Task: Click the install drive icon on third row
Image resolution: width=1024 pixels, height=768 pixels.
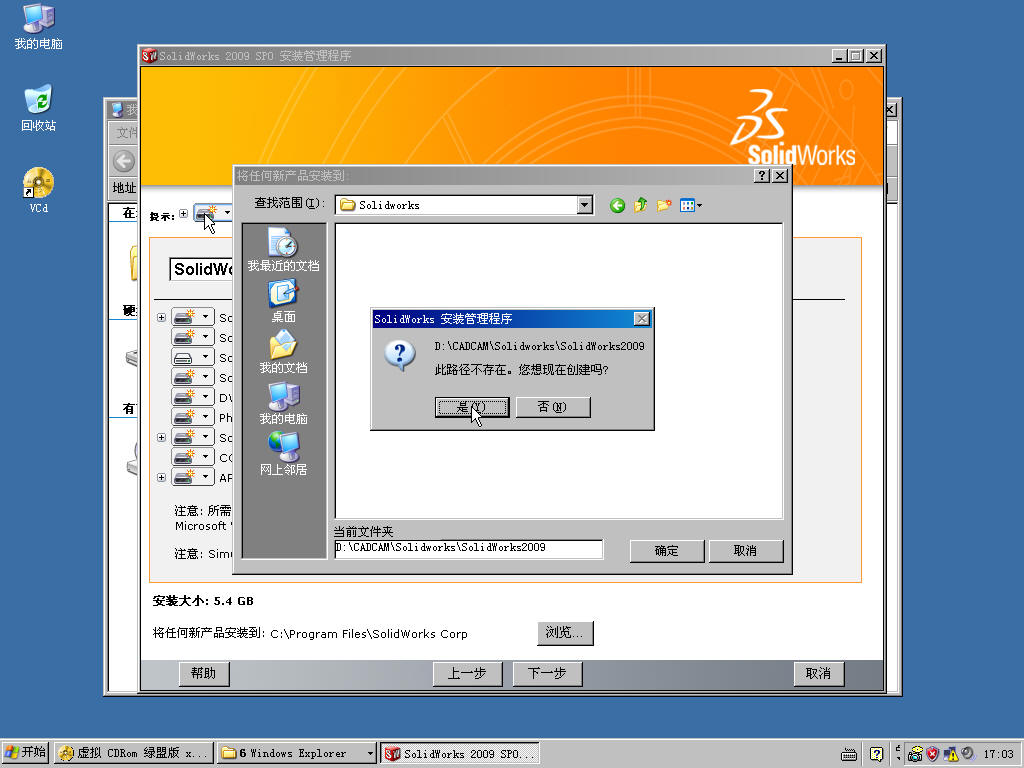Action: click(184, 357)
